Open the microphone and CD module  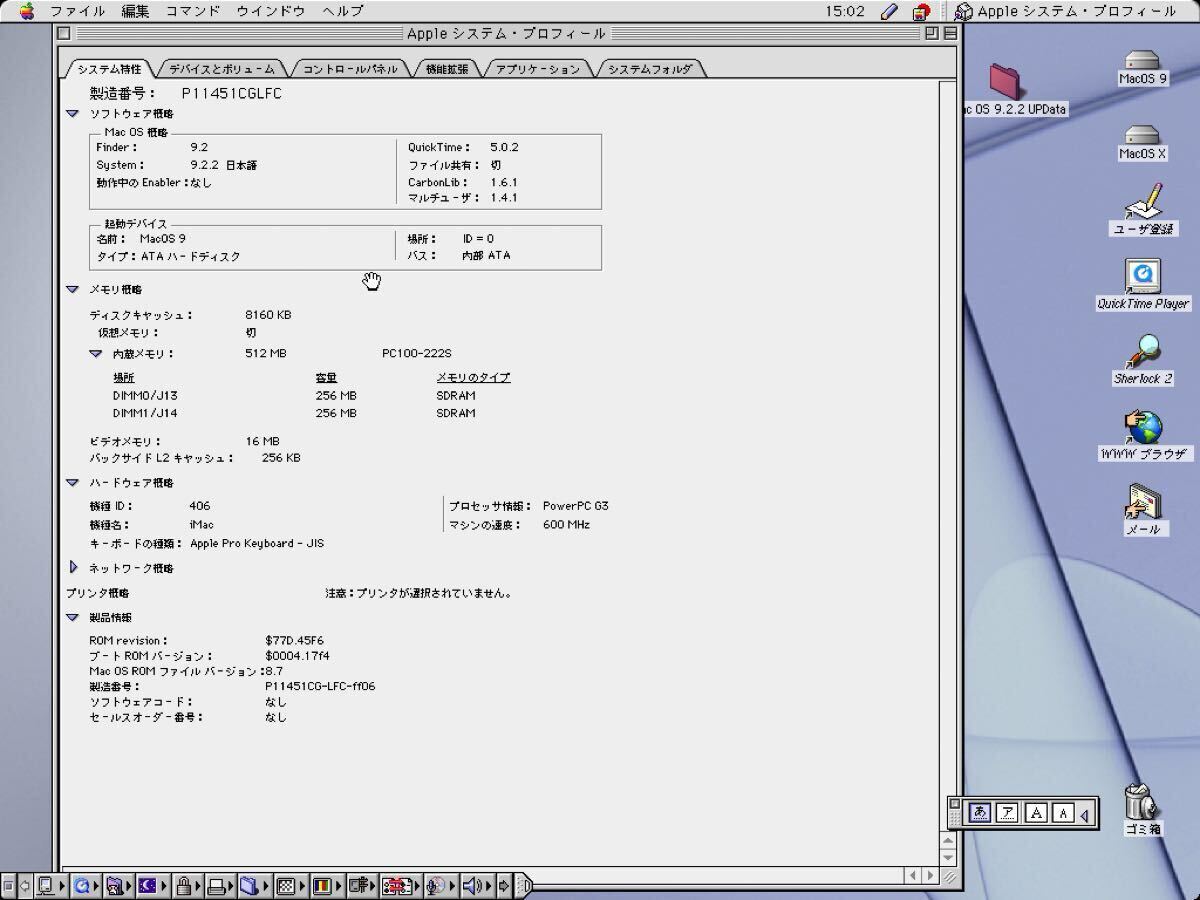[x=440, y=885]
